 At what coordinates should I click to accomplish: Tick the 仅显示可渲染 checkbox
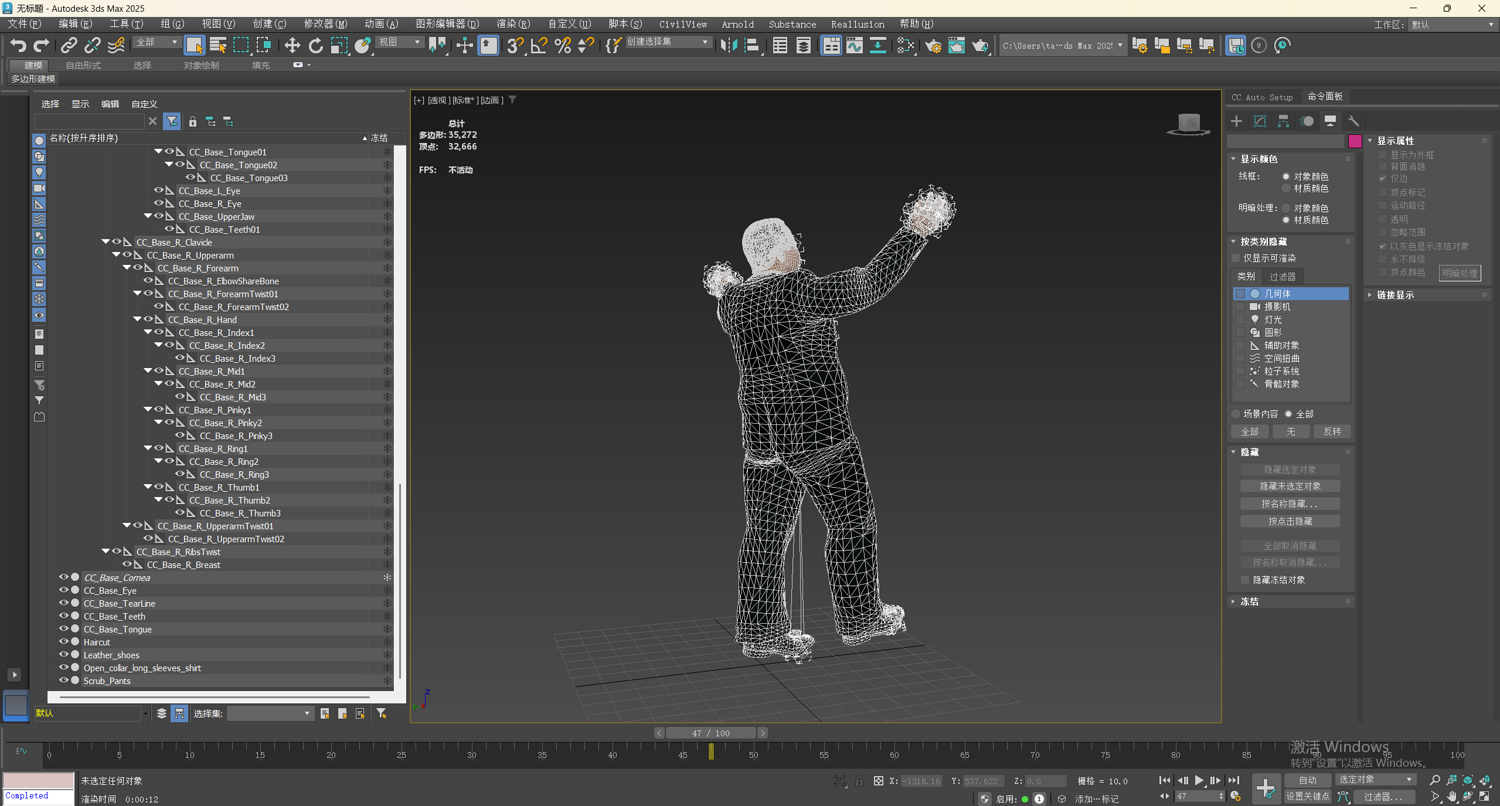click(1237, 258)
